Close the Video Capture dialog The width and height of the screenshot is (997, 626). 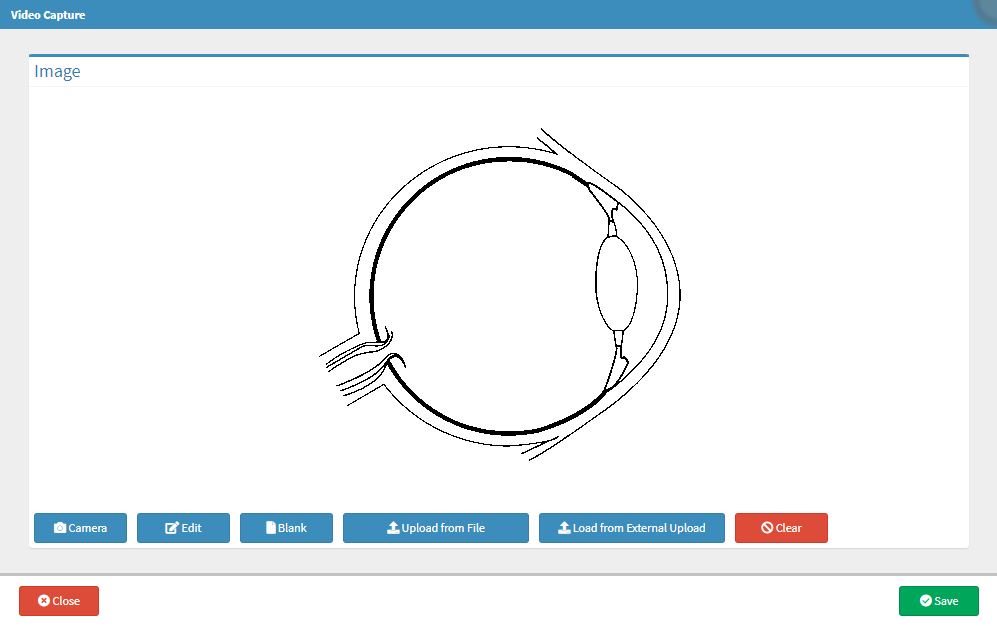[x=58, y=601]
